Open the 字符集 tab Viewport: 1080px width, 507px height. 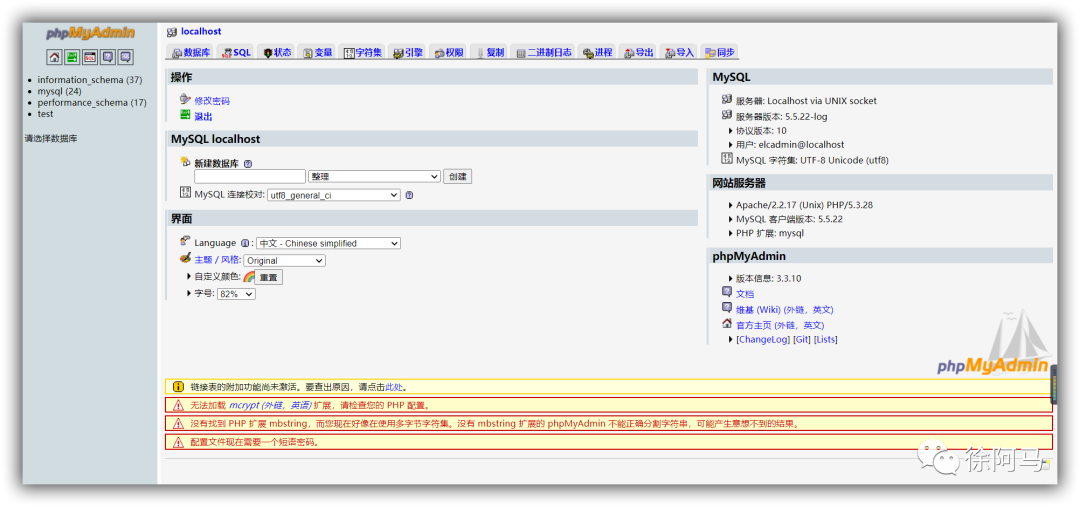pyautogui.click(x=362, y=52)
